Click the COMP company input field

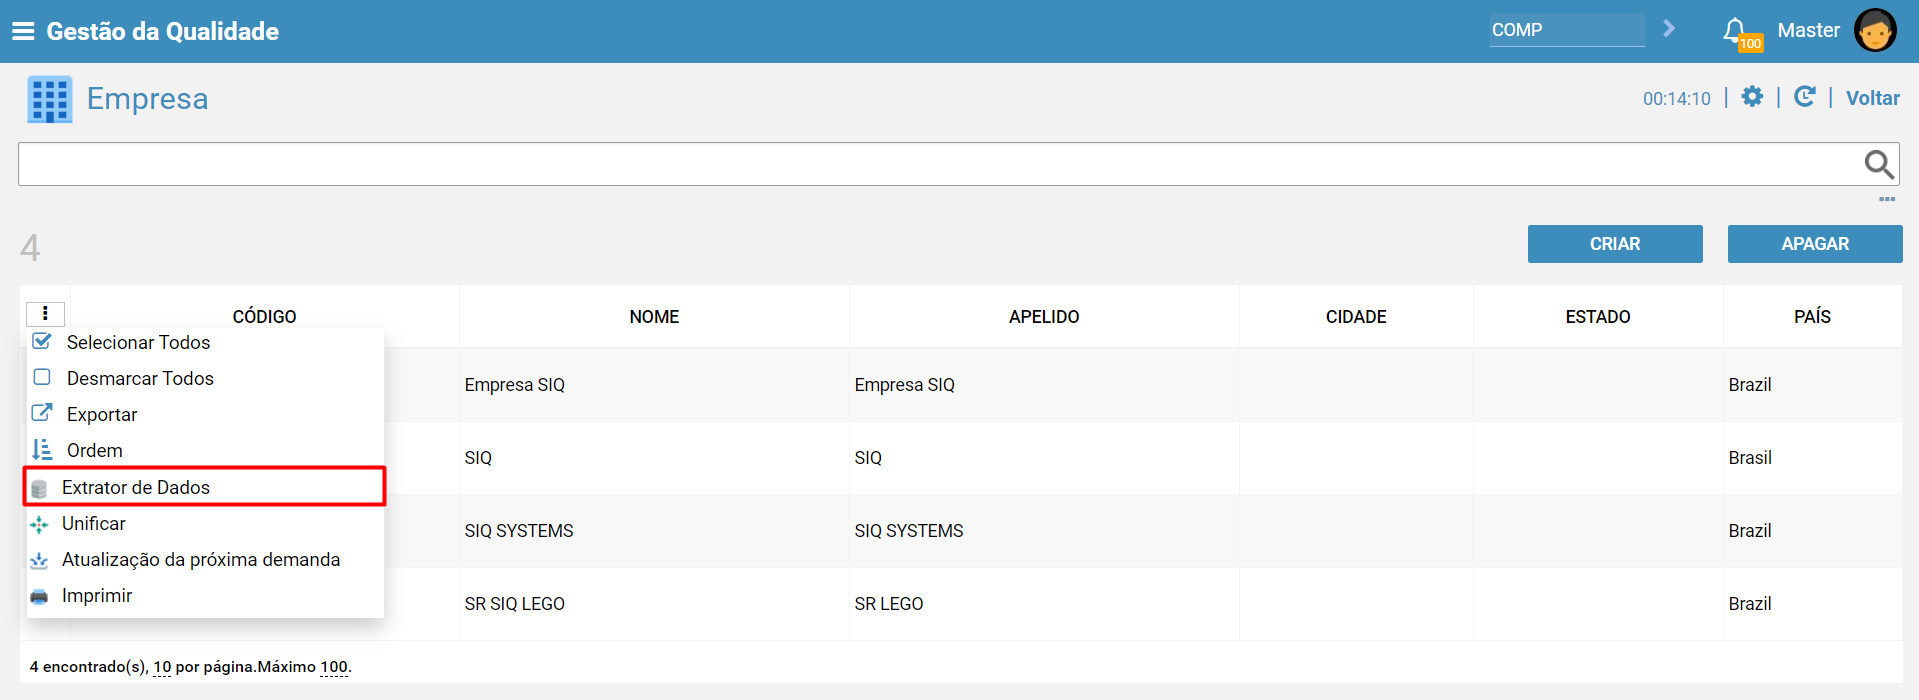[1567, 30]
